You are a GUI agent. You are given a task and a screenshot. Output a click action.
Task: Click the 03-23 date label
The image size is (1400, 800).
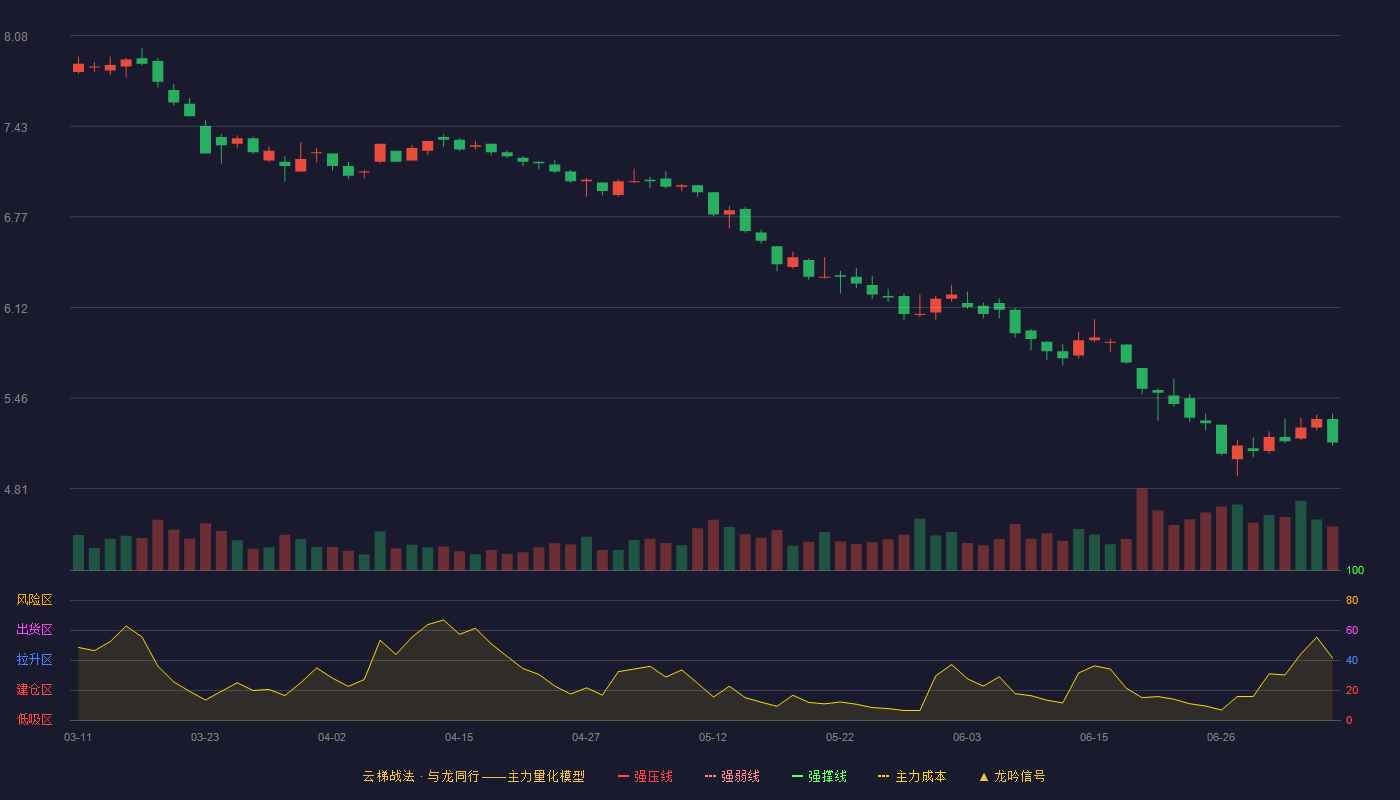tap(205, 737)
